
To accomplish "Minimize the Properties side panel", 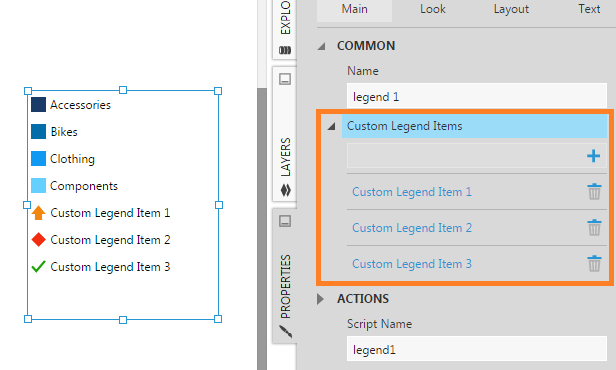I will [x=285, y=221].
